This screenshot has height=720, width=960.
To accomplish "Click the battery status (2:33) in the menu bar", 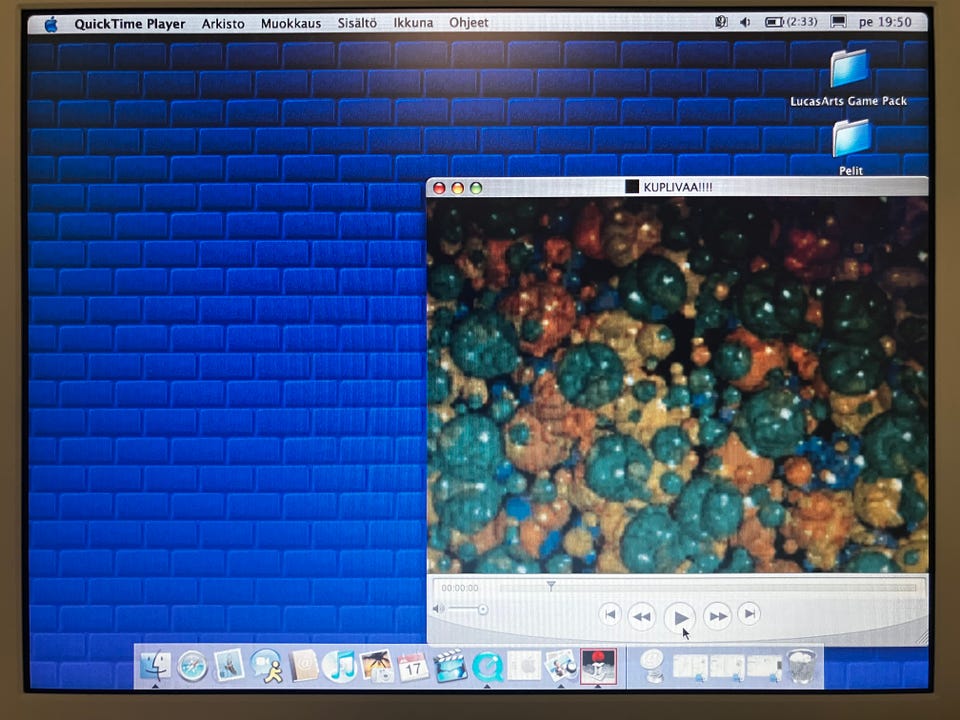I will click(791, 22).
